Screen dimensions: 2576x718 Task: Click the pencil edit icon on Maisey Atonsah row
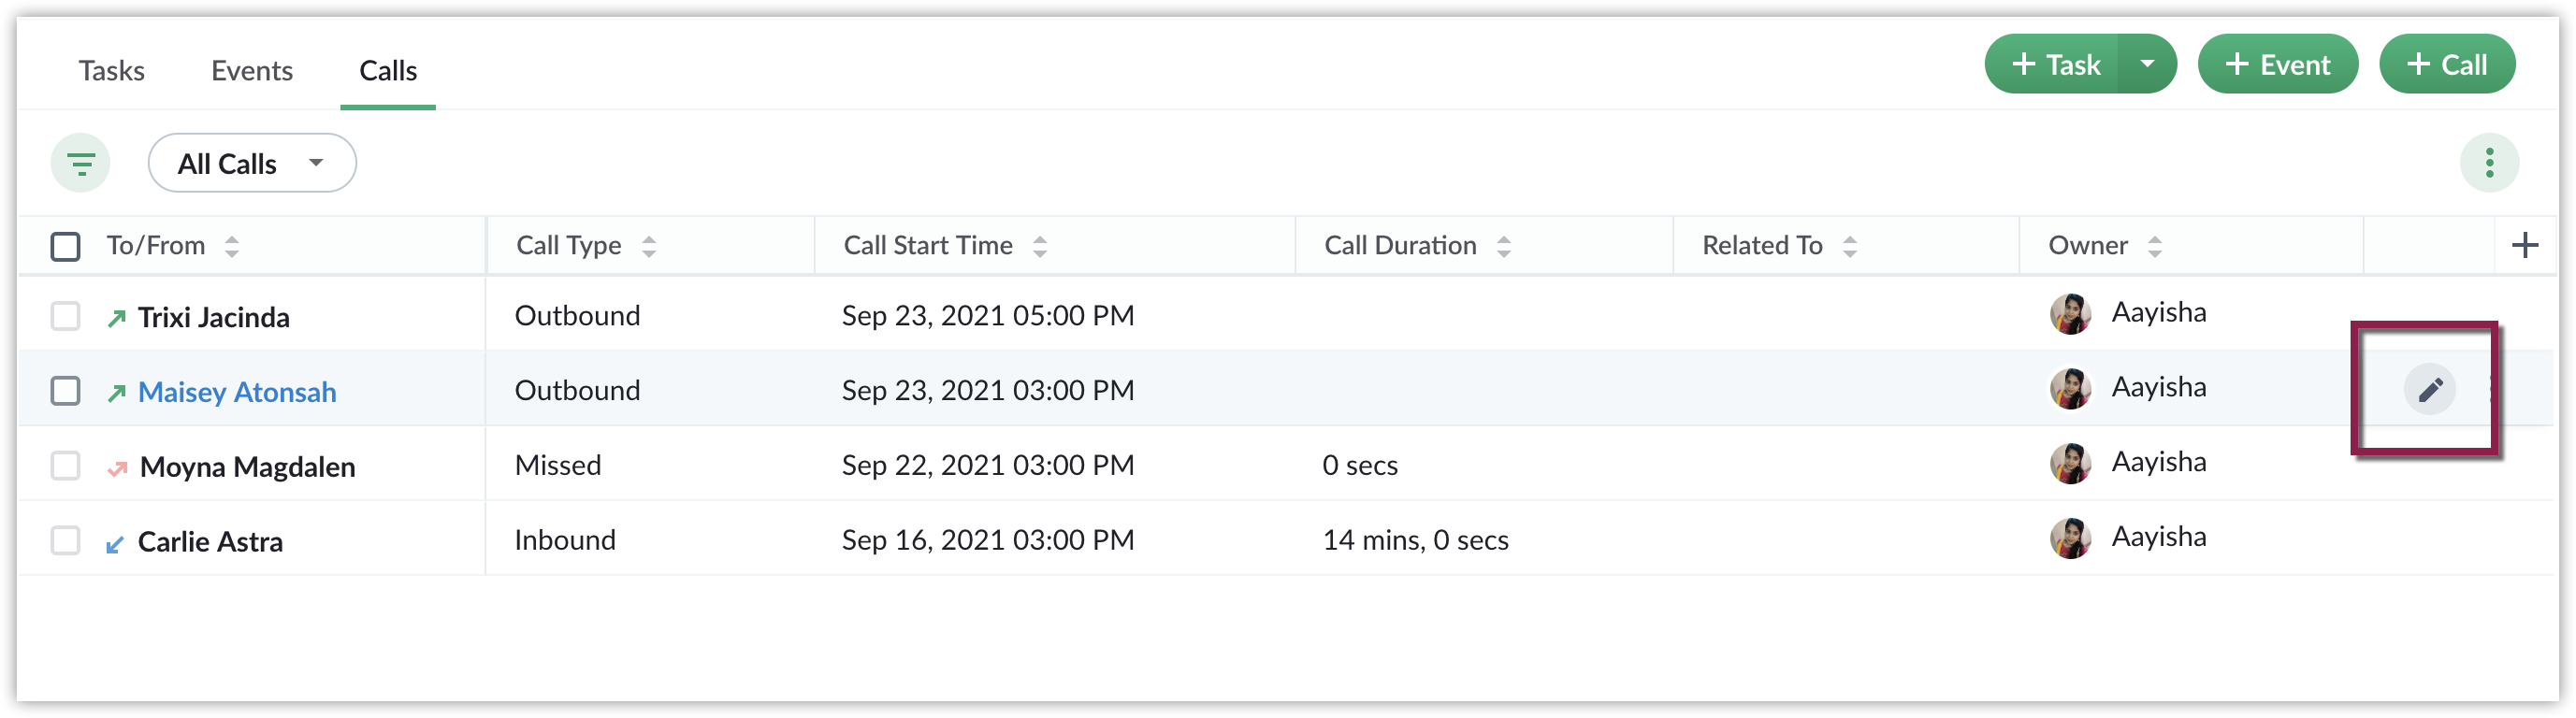(2429, 389)
